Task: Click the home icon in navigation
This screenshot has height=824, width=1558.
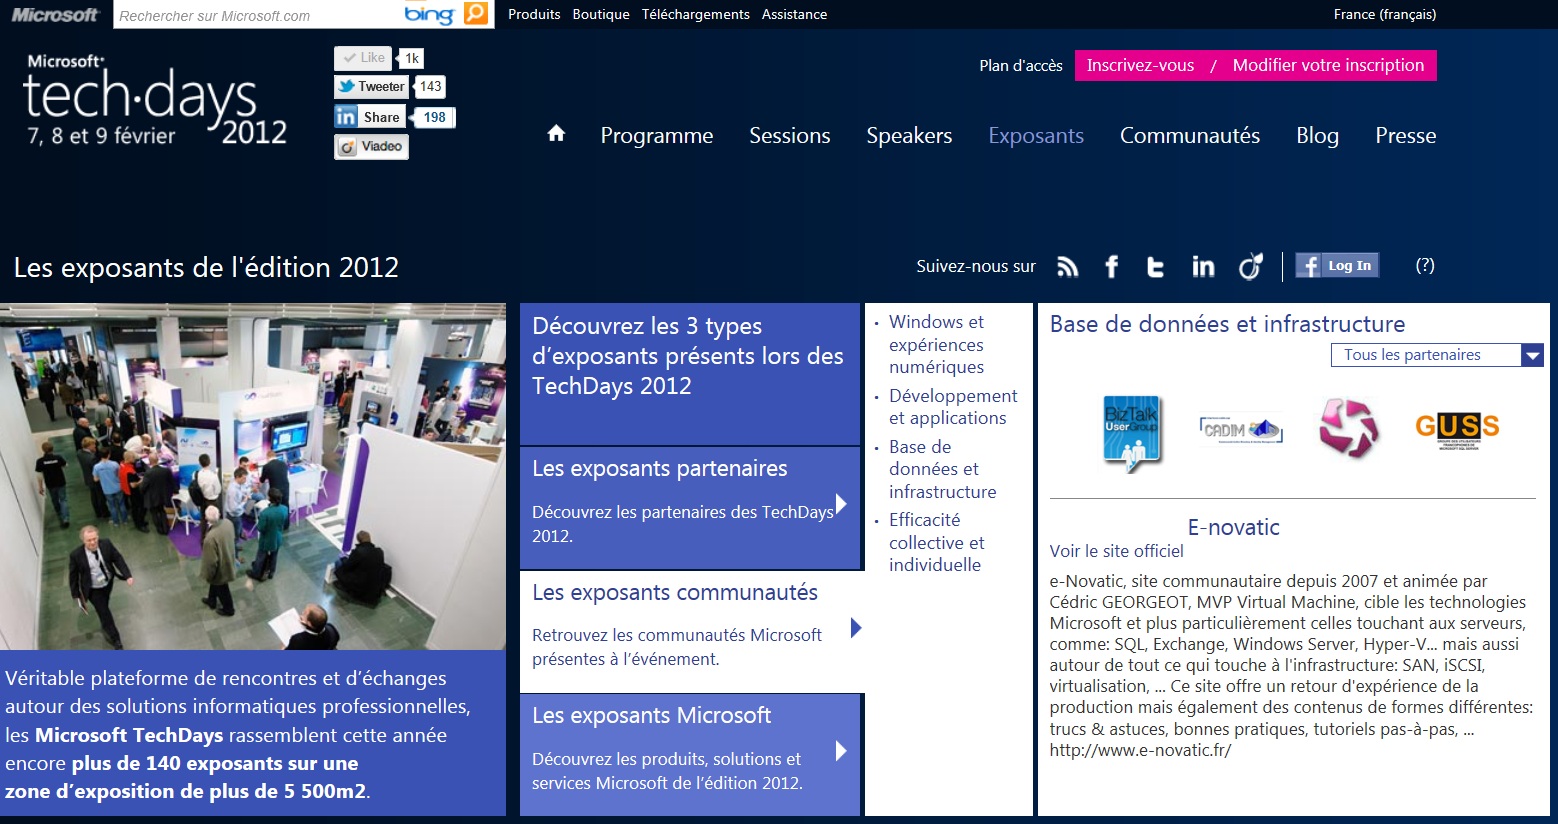Action: click(x=556, y=134)
